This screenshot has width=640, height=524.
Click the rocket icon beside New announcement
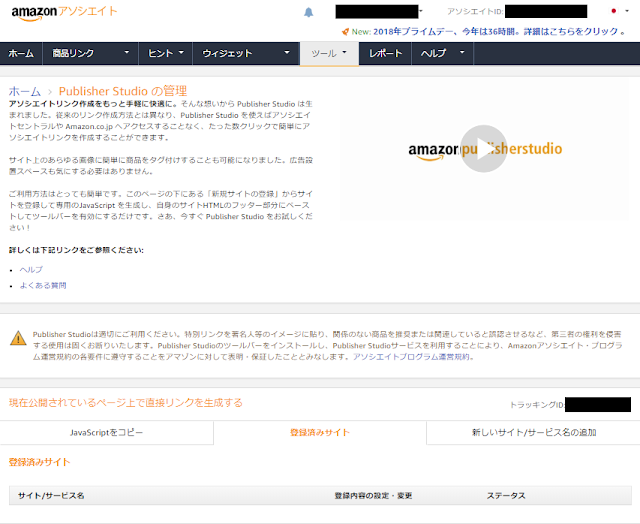pyautogui.click(x=345, y=31)
